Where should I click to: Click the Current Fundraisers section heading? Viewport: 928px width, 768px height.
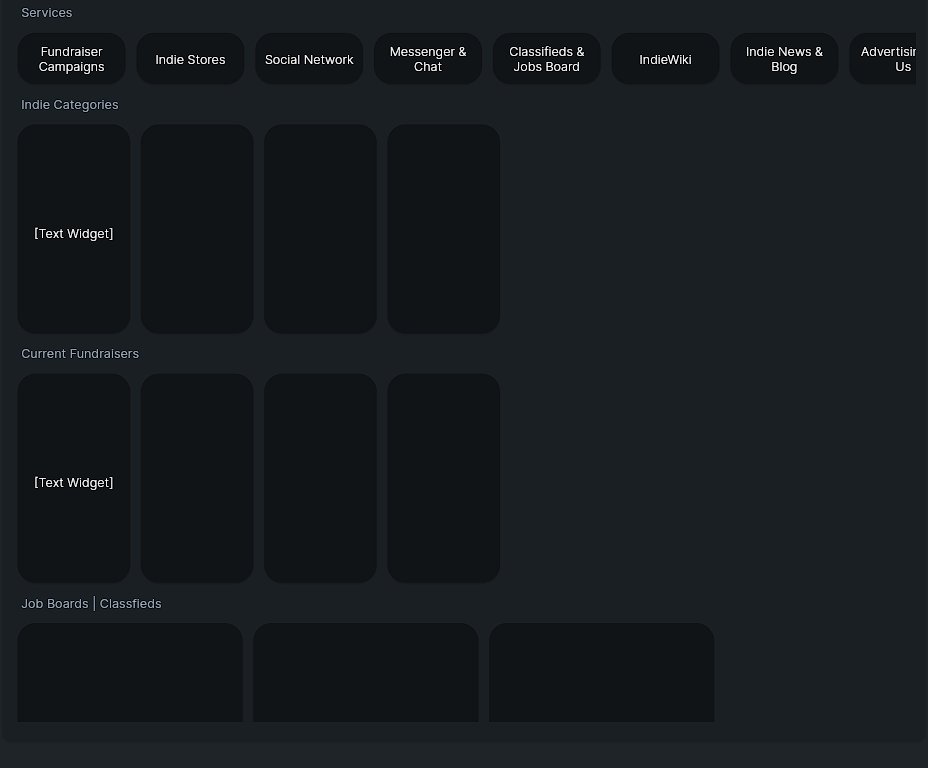80,353
